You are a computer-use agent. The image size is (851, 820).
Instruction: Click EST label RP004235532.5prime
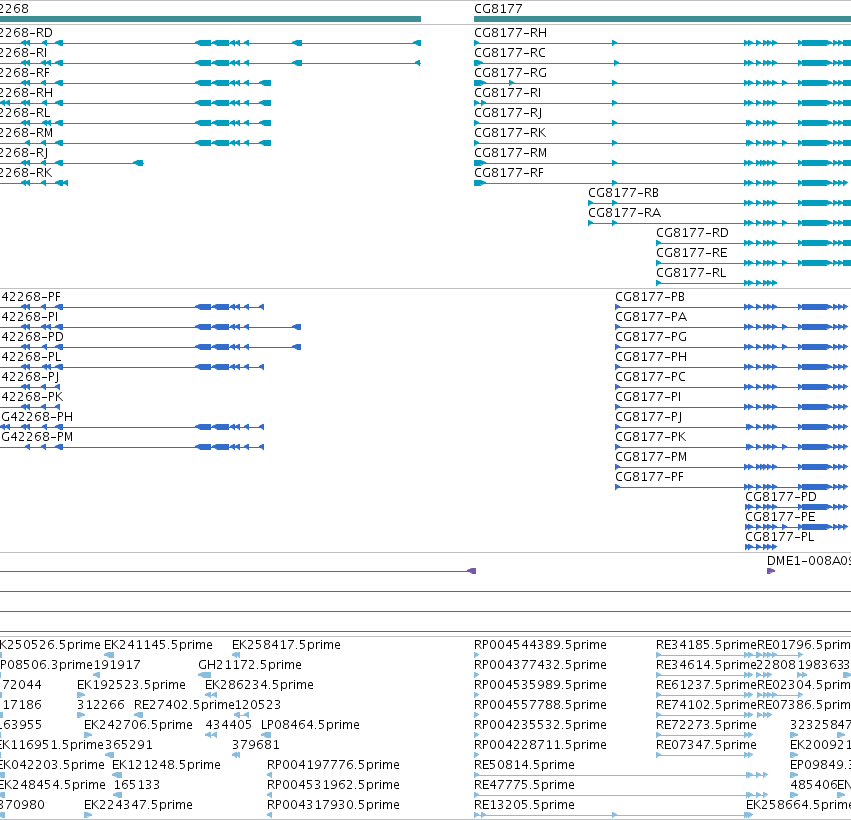[x=540, y=726]
